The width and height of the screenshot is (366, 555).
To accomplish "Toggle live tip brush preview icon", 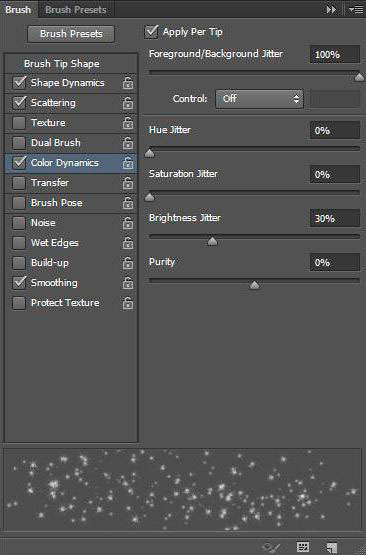I will point(272,547).
